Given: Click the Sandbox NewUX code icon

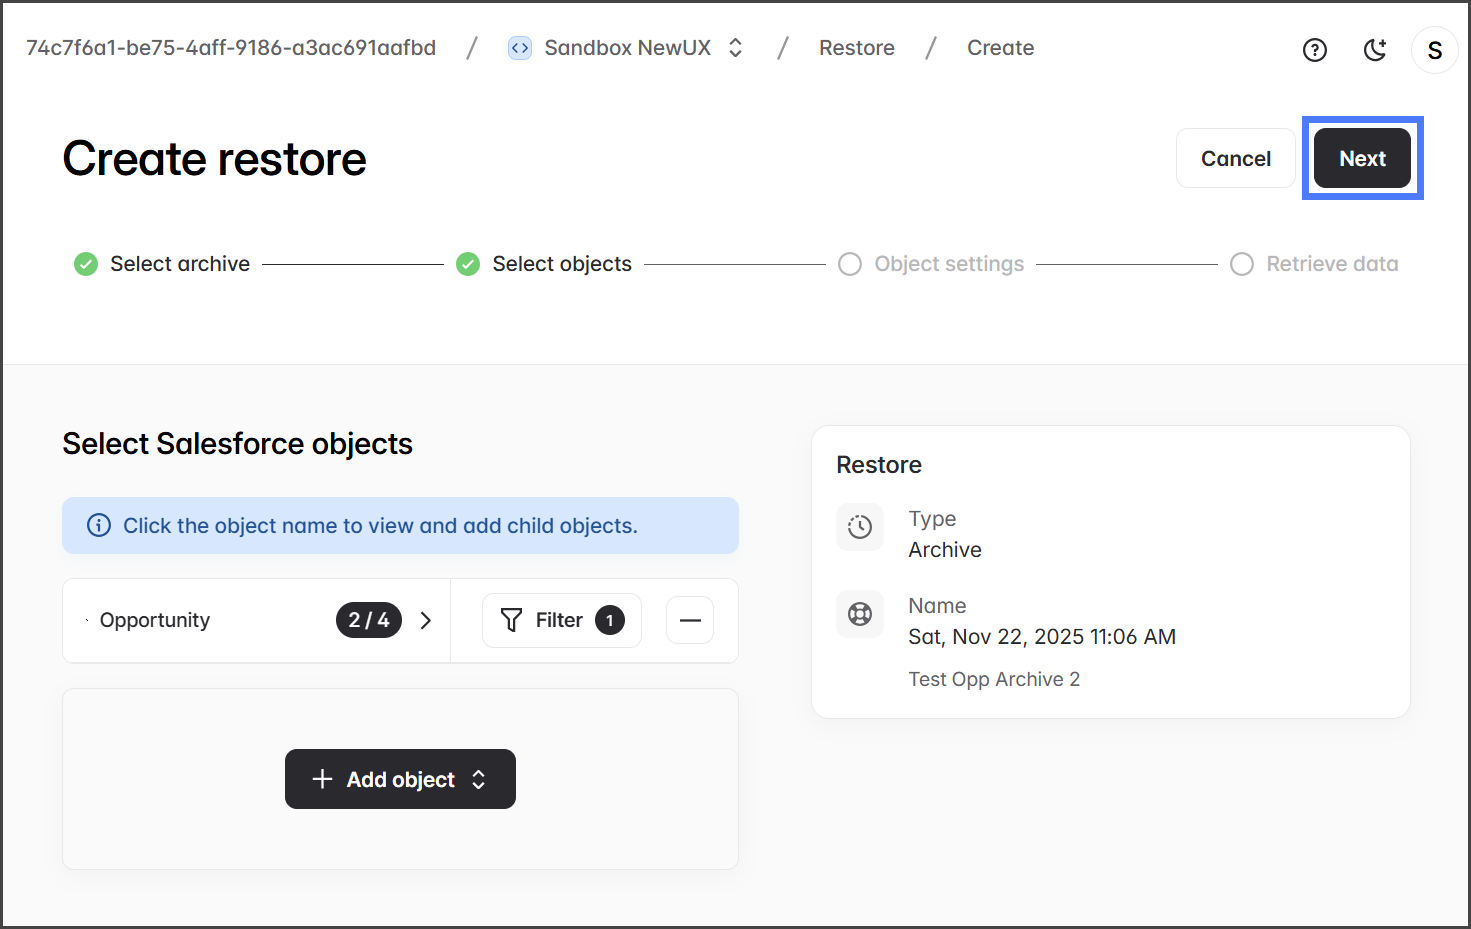Looking at the screenshot, I should coord(520,48).
